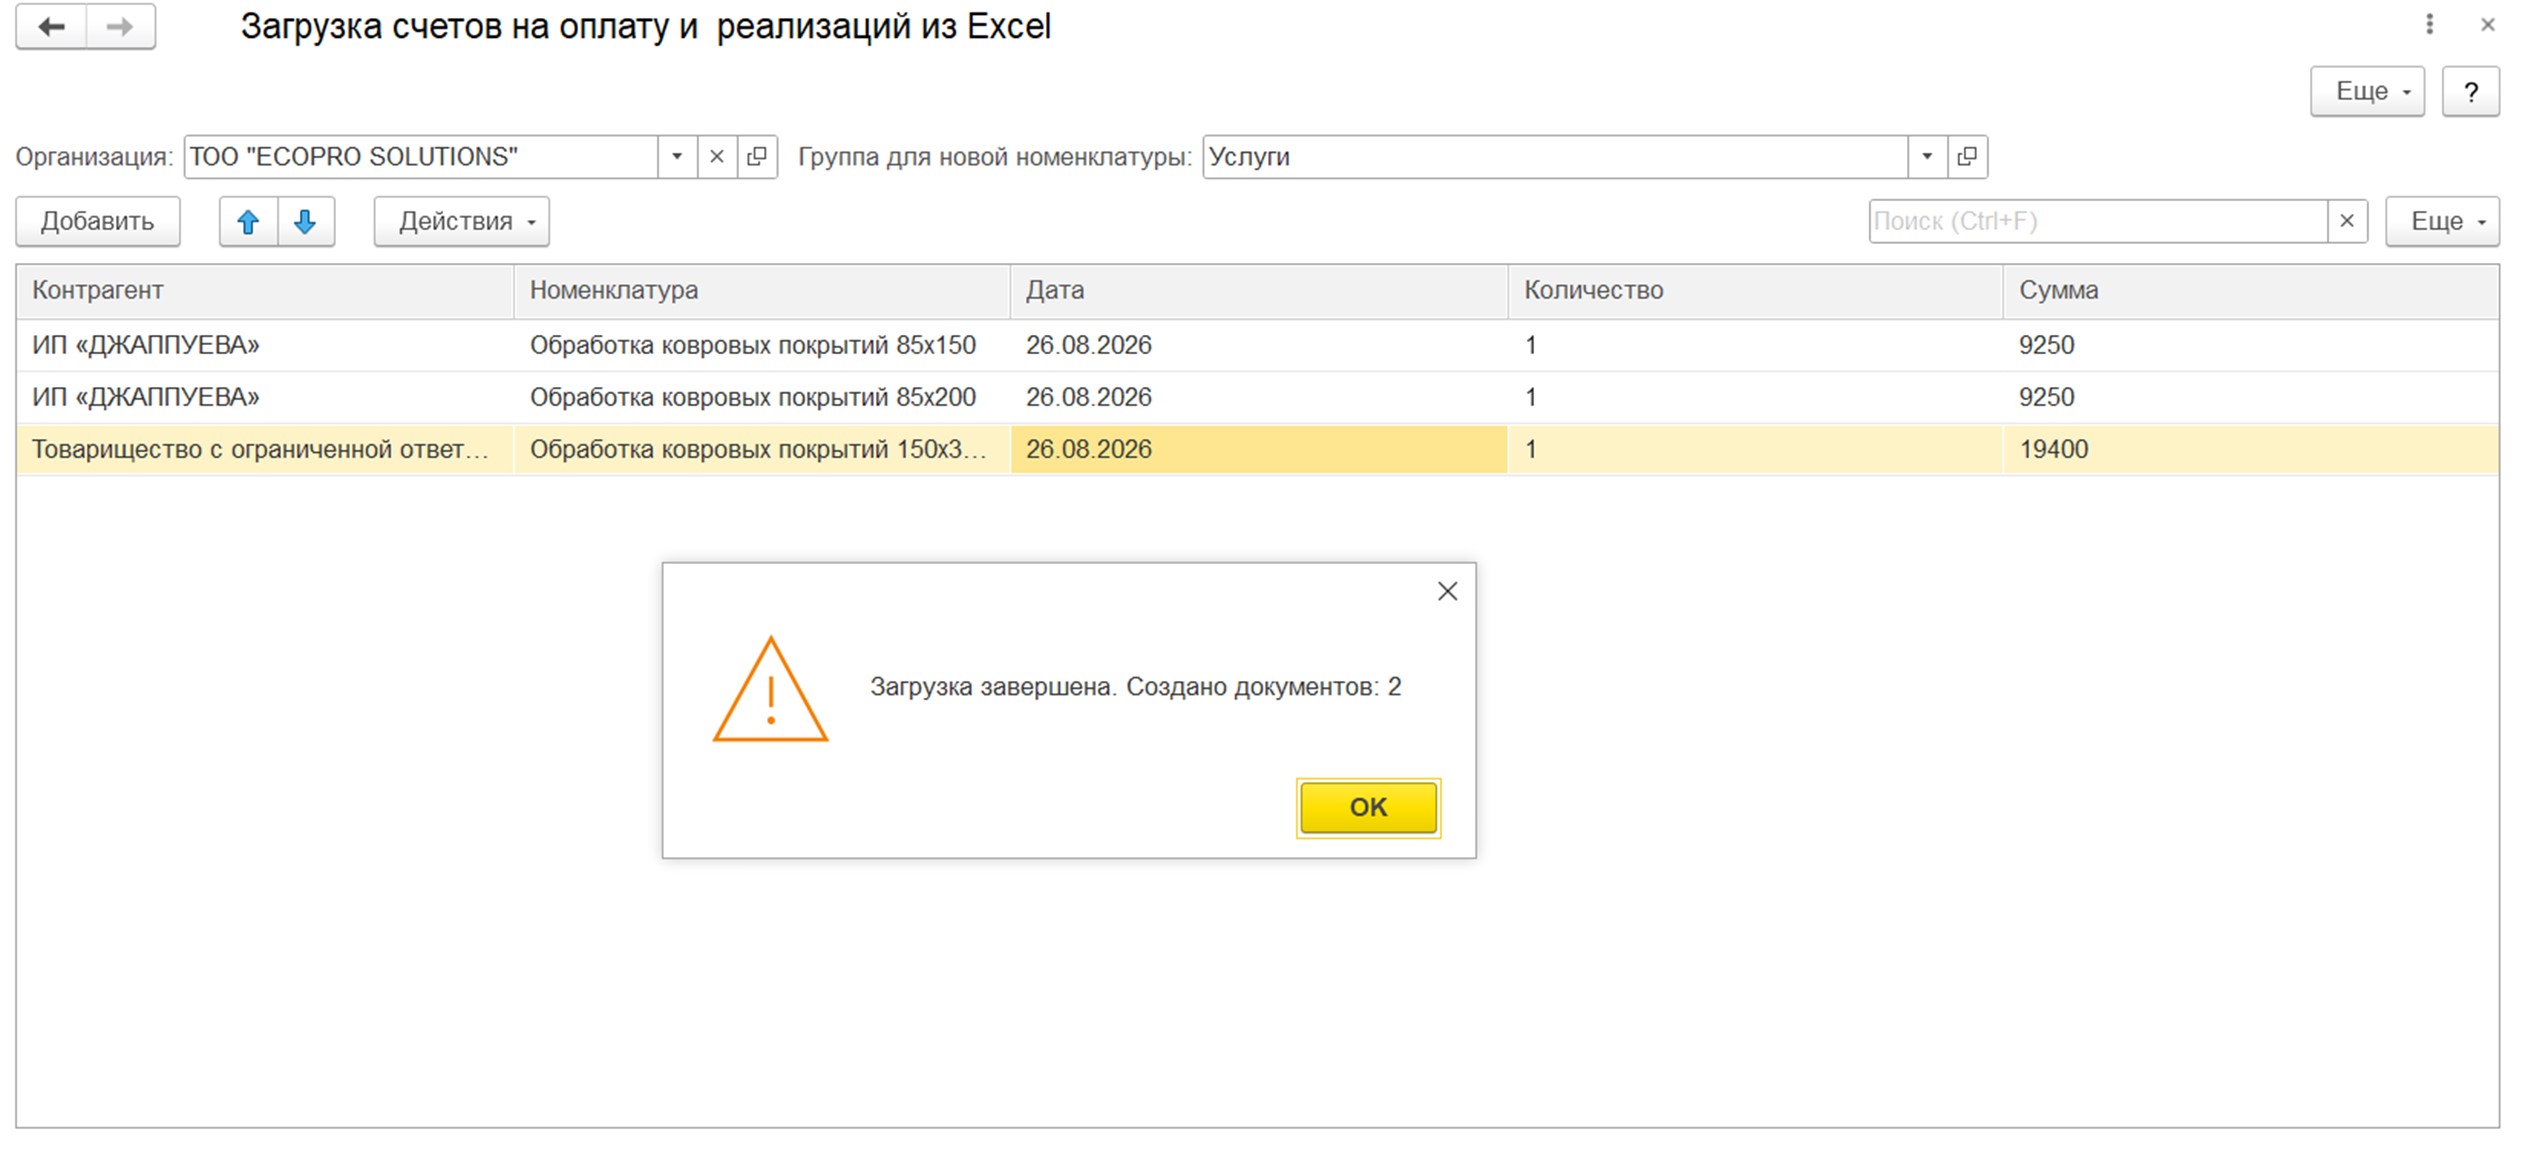Open the three-dot window menu
Screen dimensions: 2528x1150
coord(2429,25)
